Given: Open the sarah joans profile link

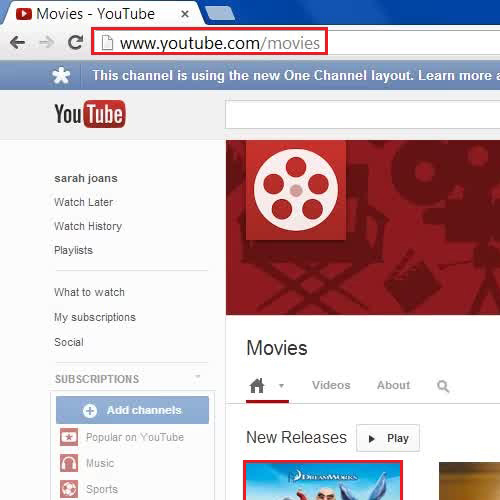Looking at the screenshot, I should click(86, 178).
